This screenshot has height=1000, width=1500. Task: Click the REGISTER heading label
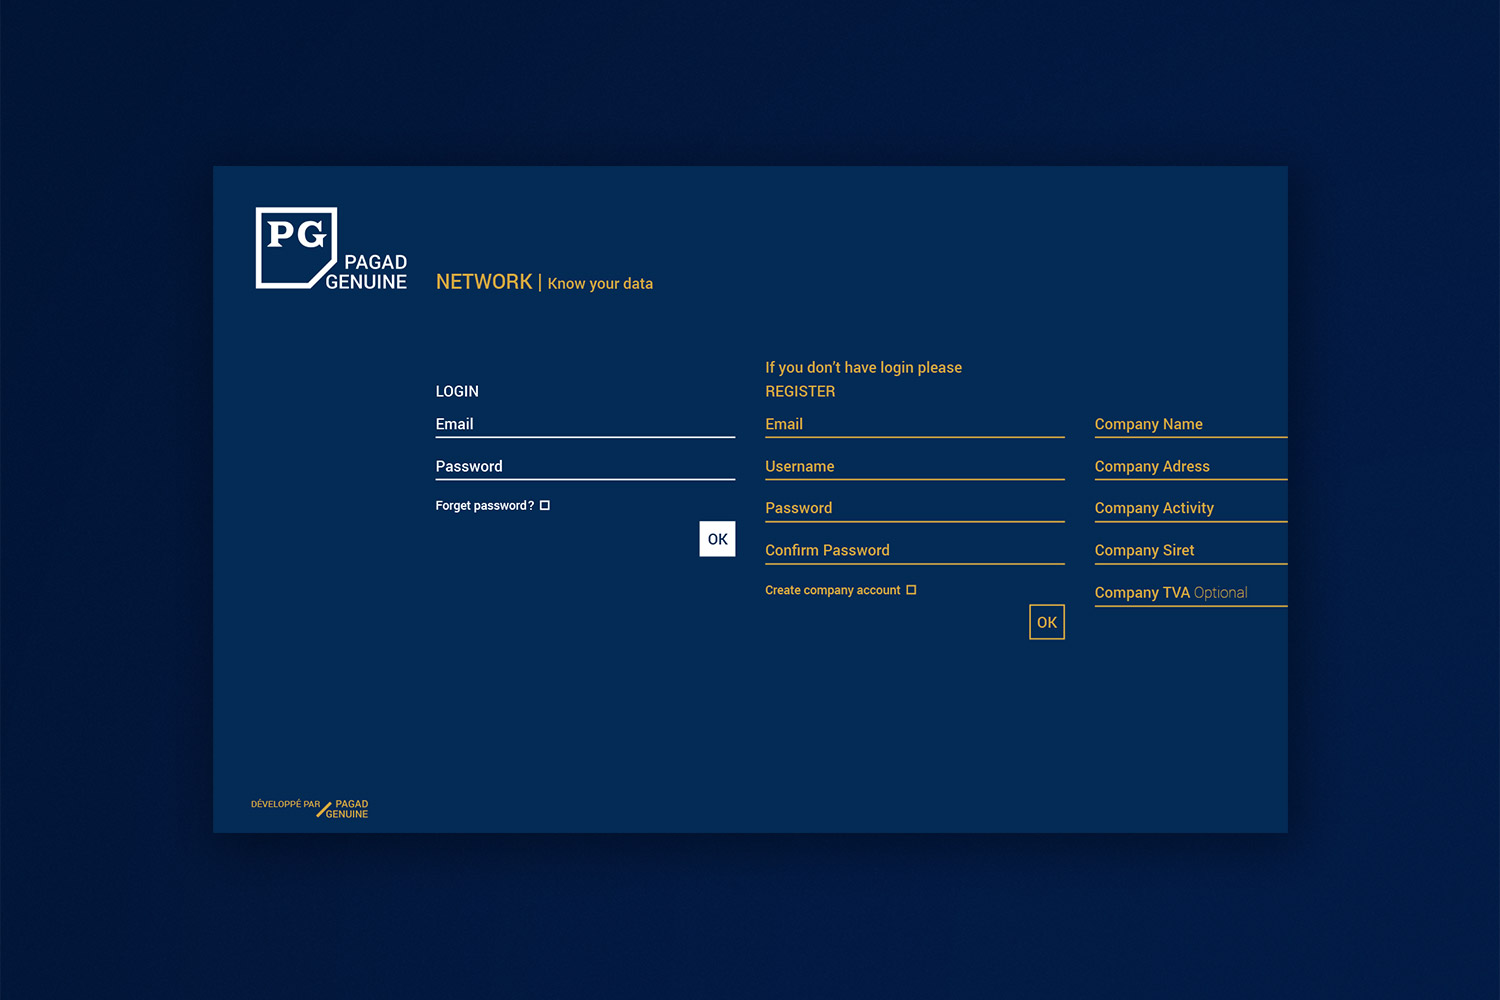(x=800, y=392)
